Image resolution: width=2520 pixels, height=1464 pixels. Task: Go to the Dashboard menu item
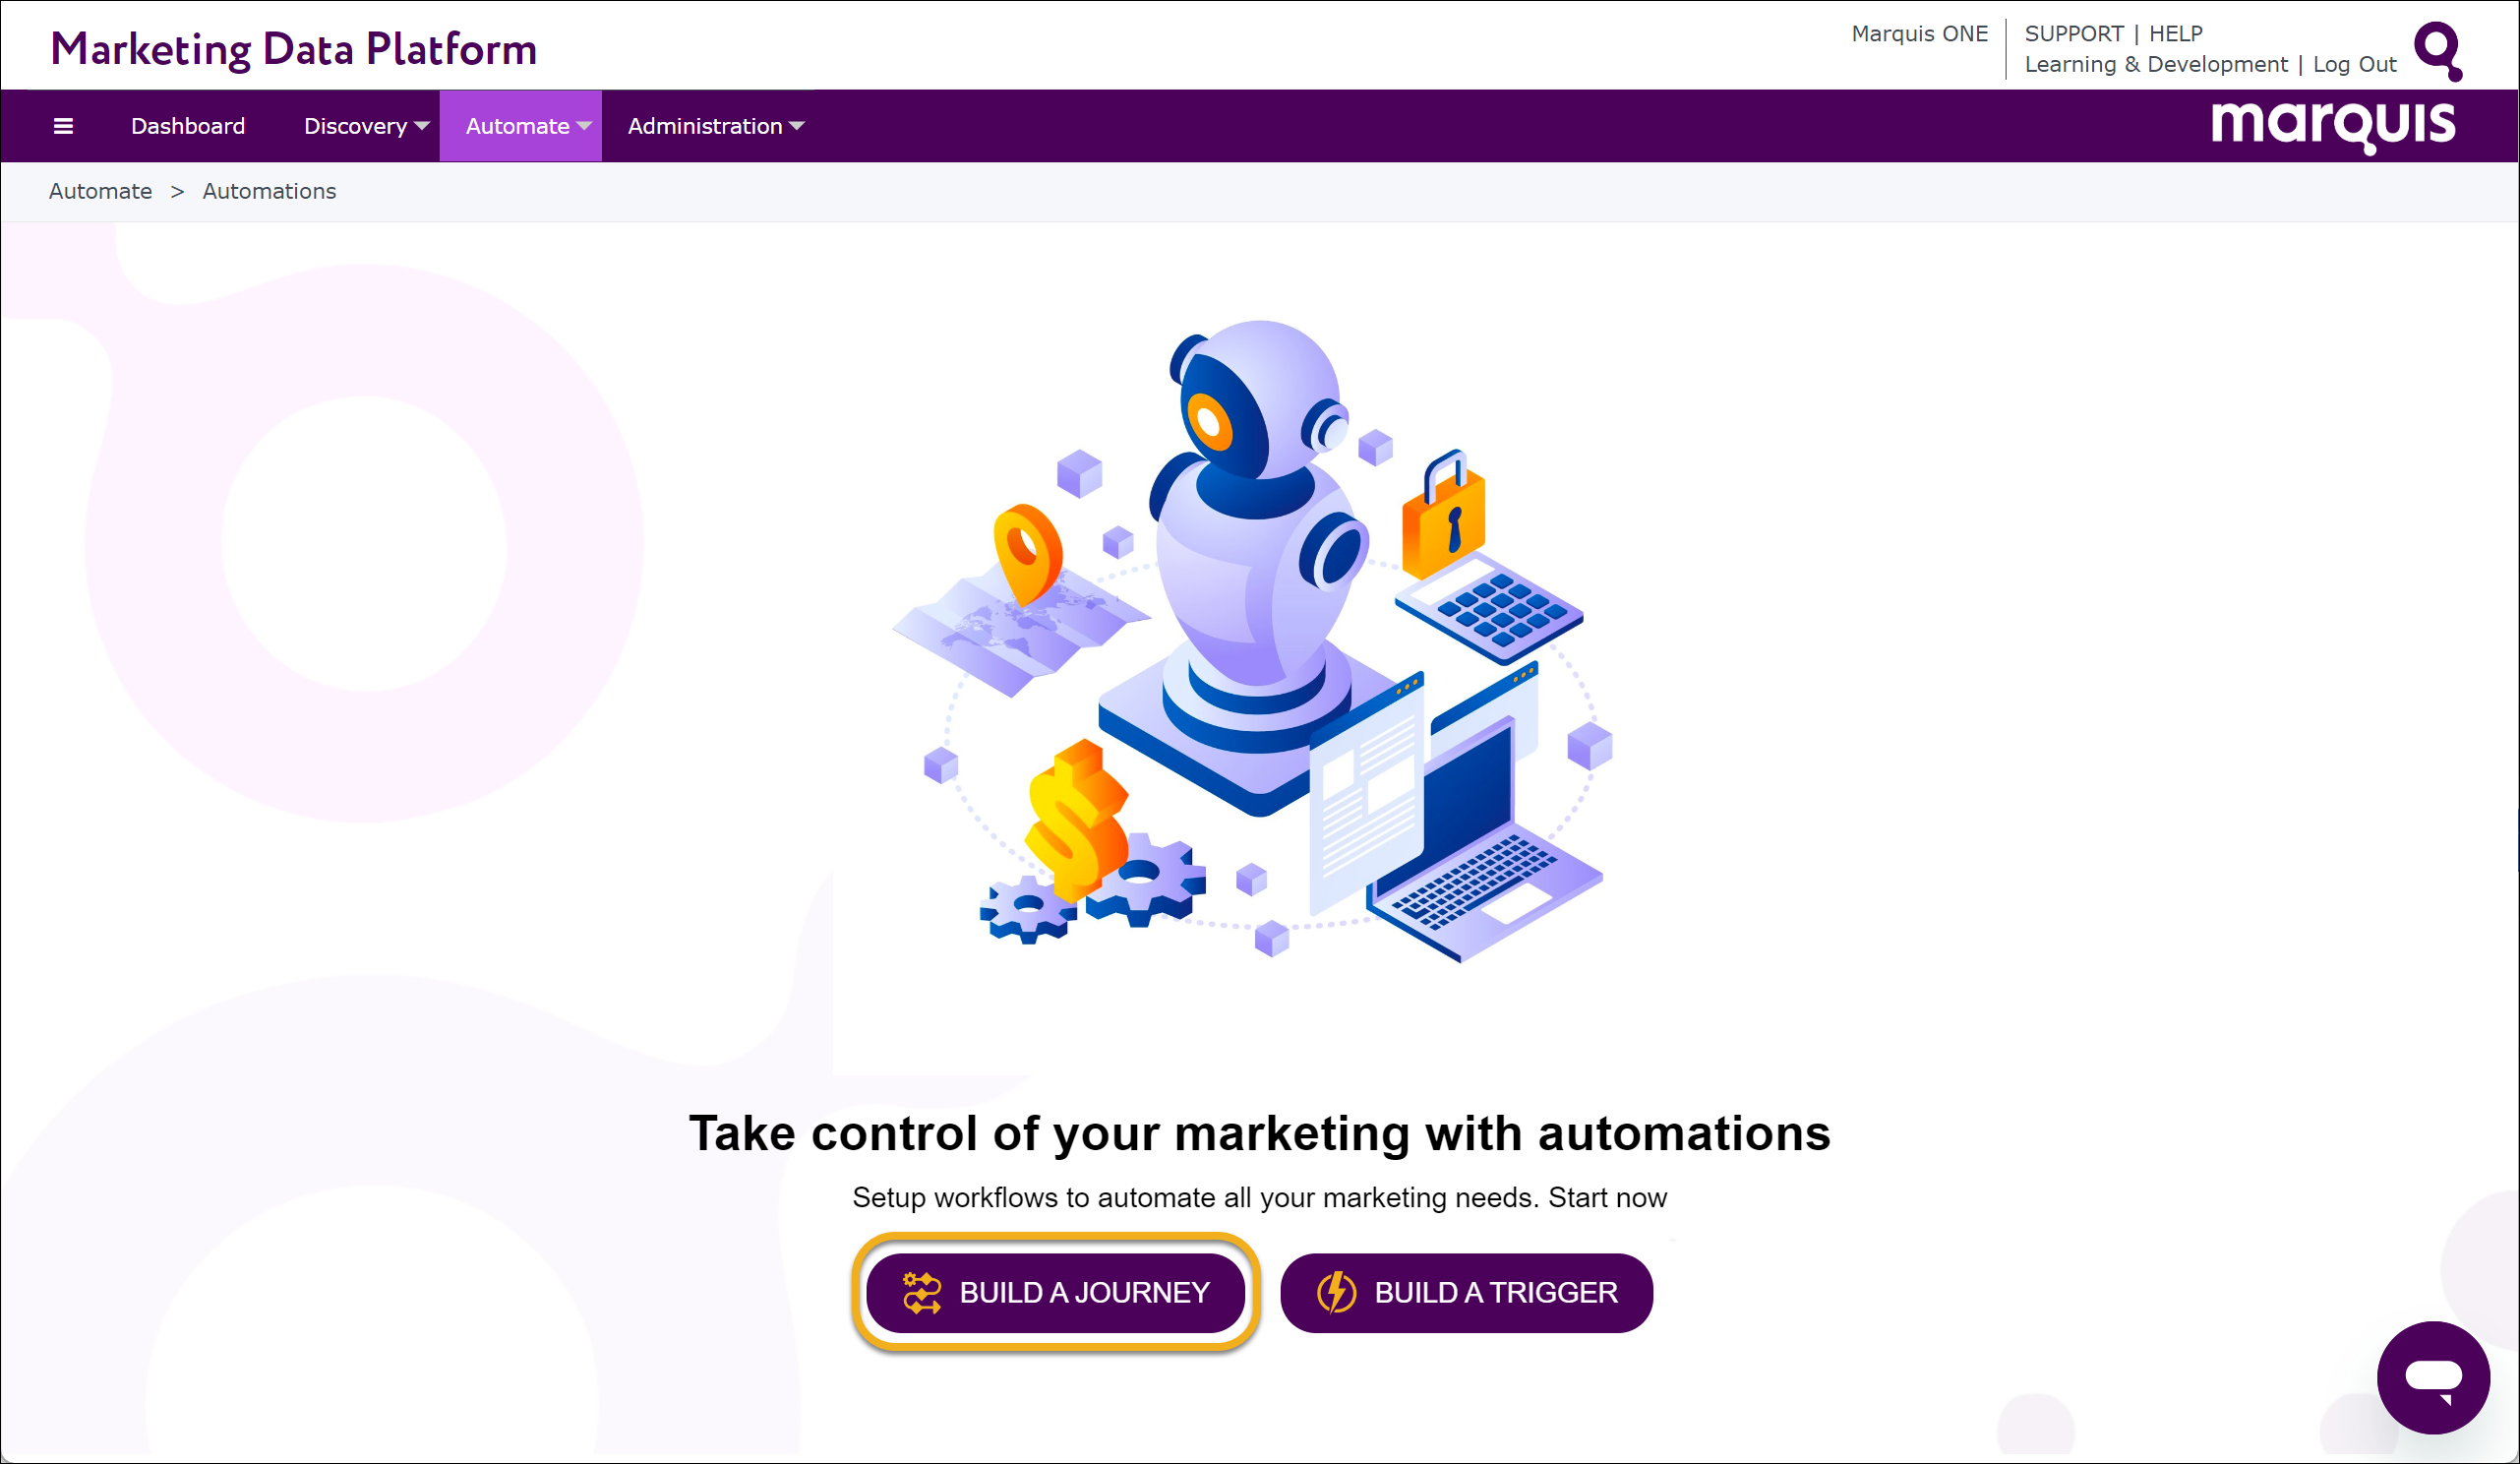coord(188,126)
